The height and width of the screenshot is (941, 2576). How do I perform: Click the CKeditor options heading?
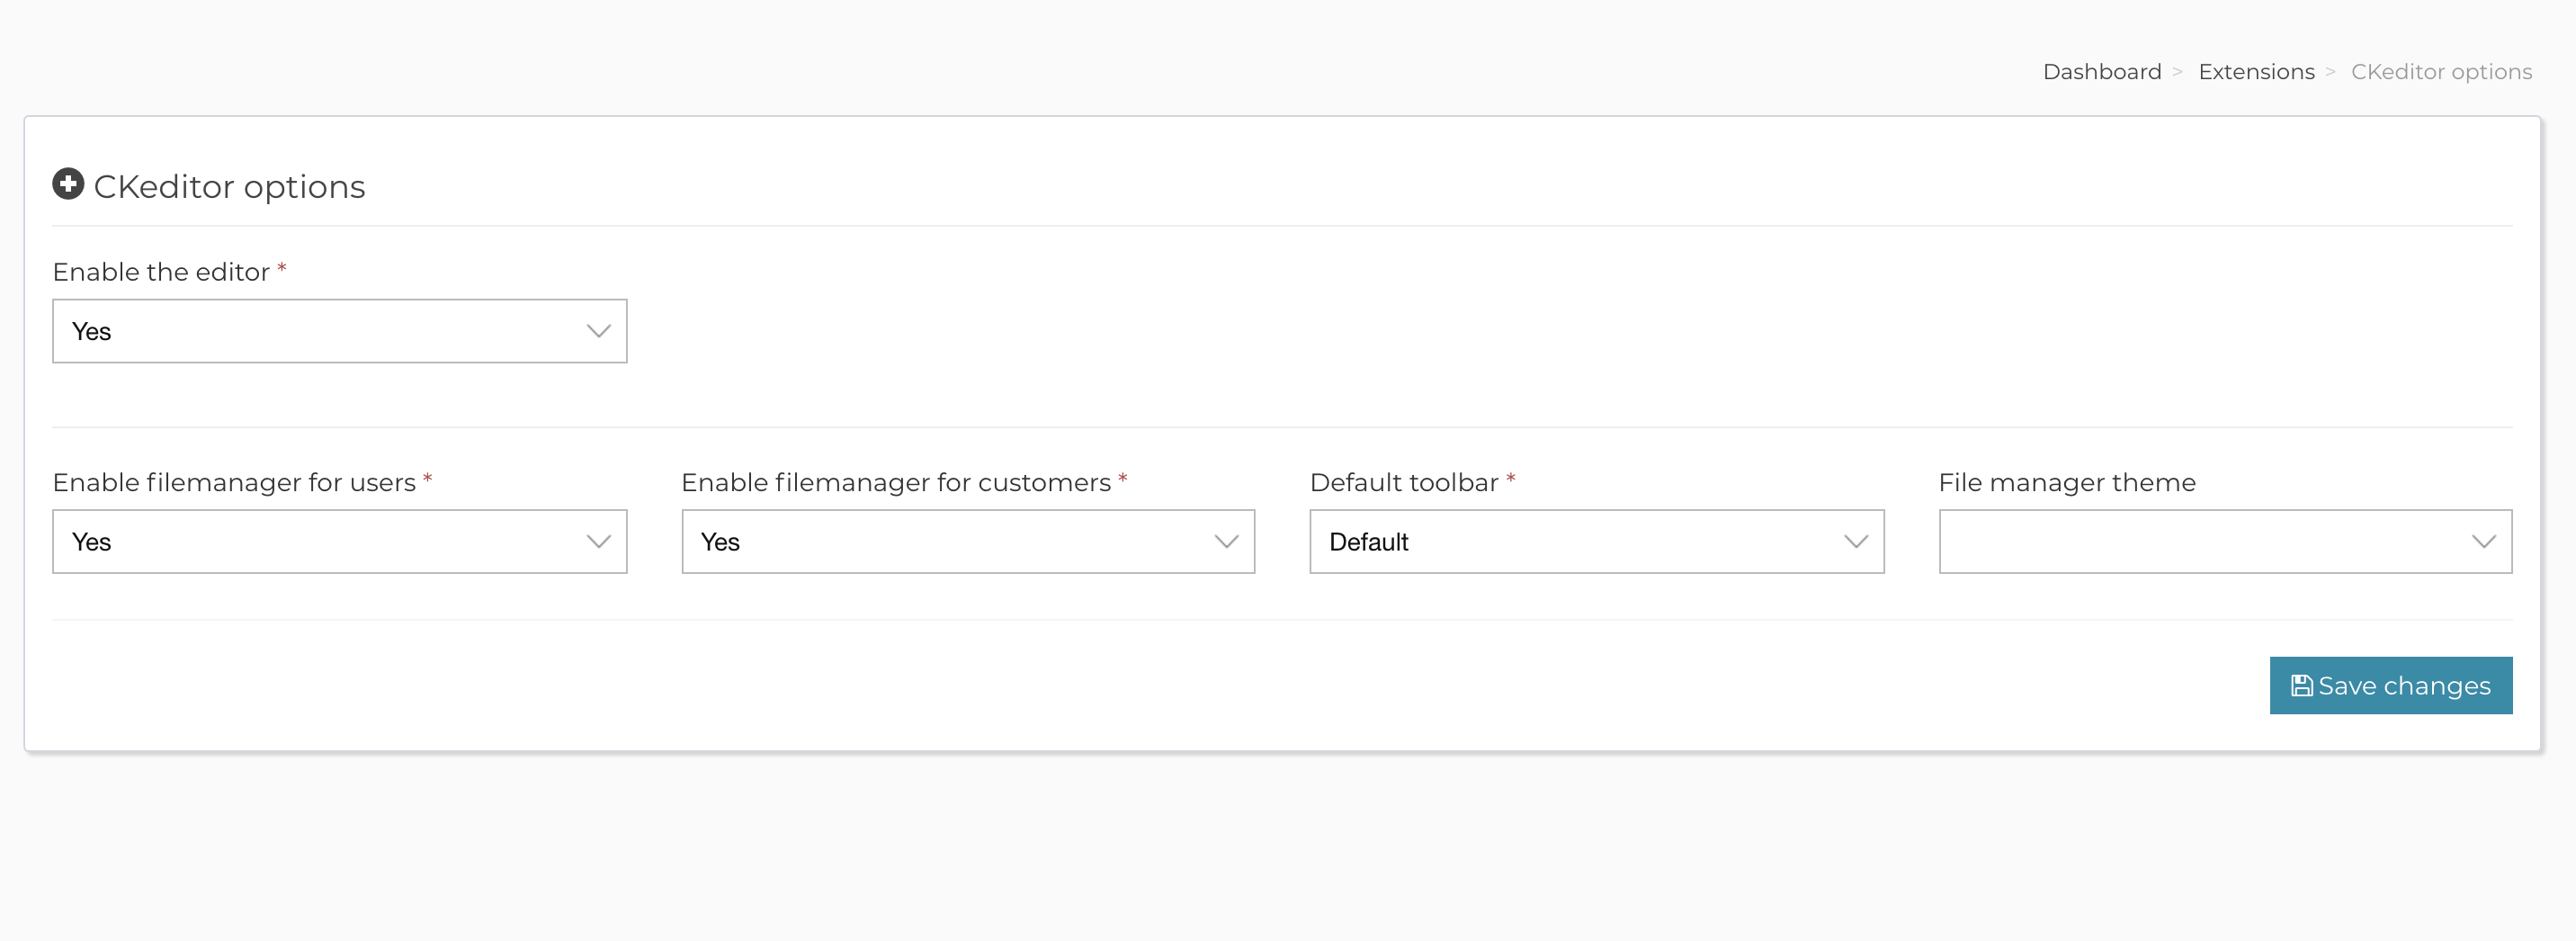pyautogui.click(x=229, y=187)
